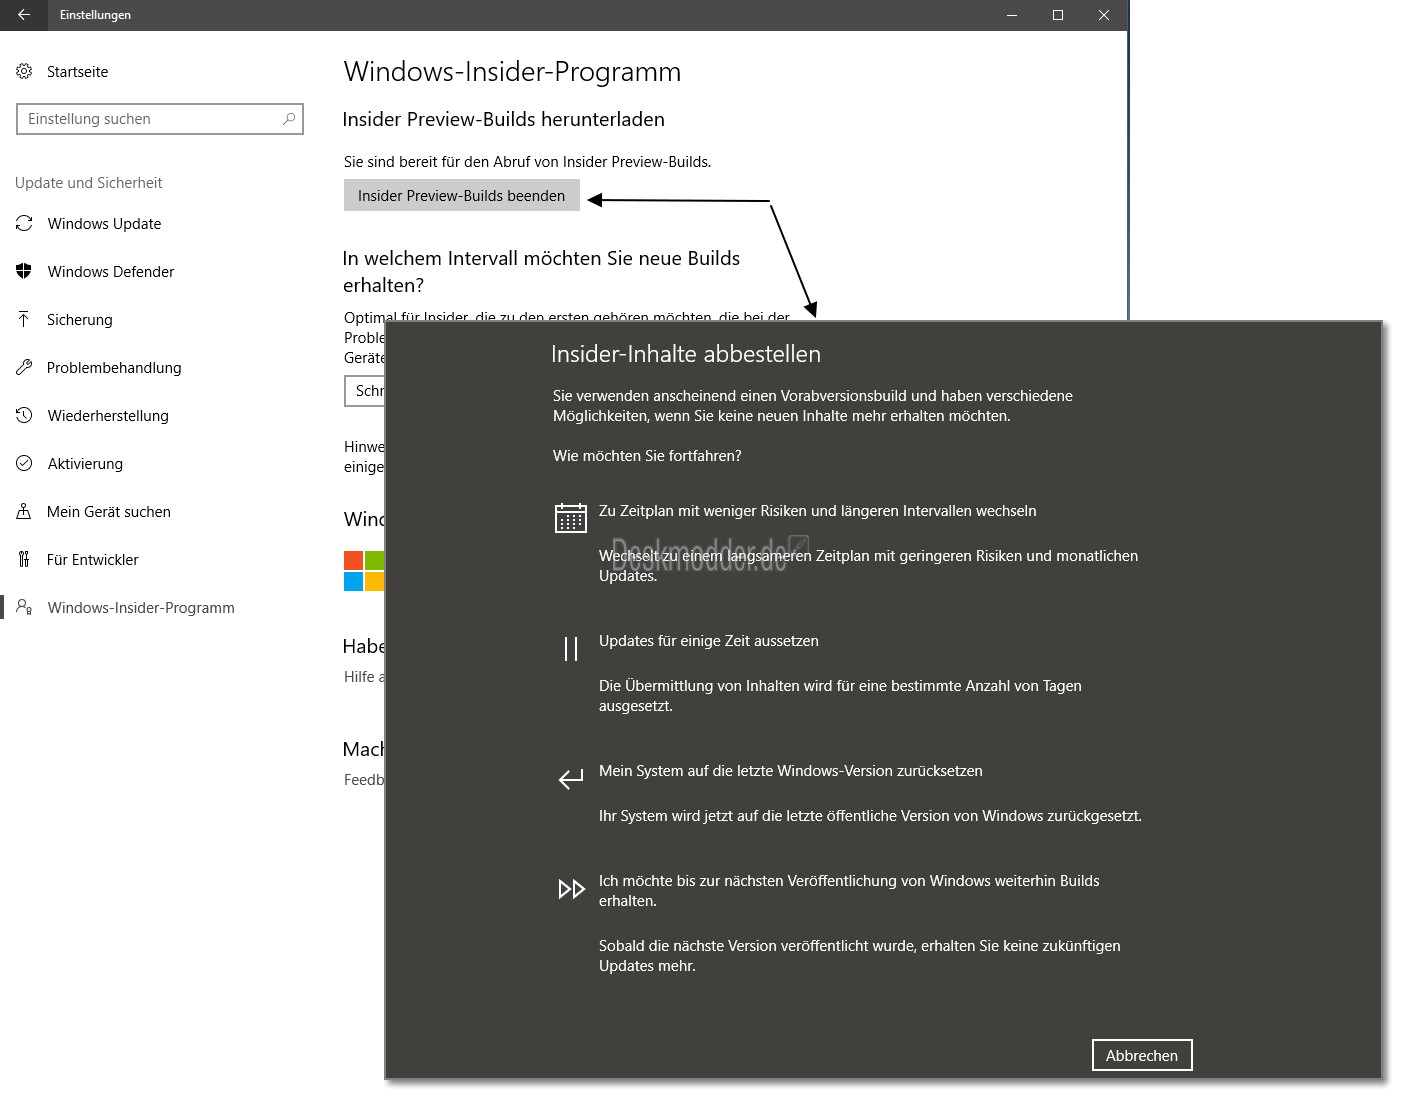Close the Einstellungen window
Image resolution: width=1423 pixels, height=1107 pixels.
coord(1104,15)
